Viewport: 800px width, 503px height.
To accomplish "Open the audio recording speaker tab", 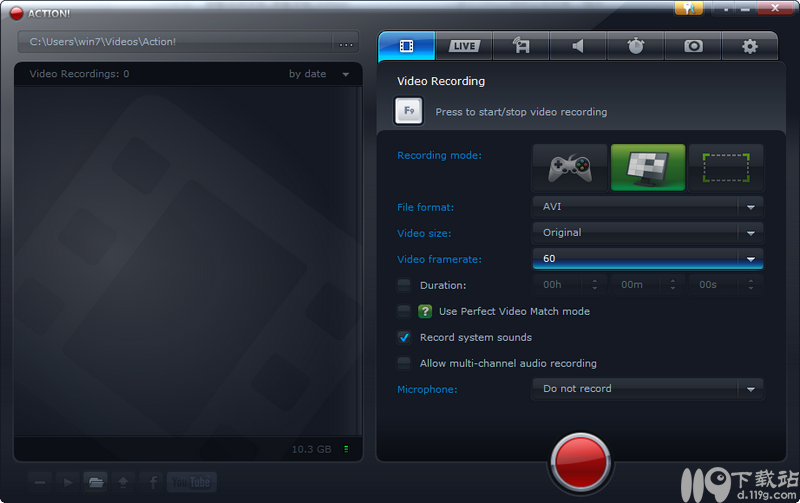I will [578, 46].
